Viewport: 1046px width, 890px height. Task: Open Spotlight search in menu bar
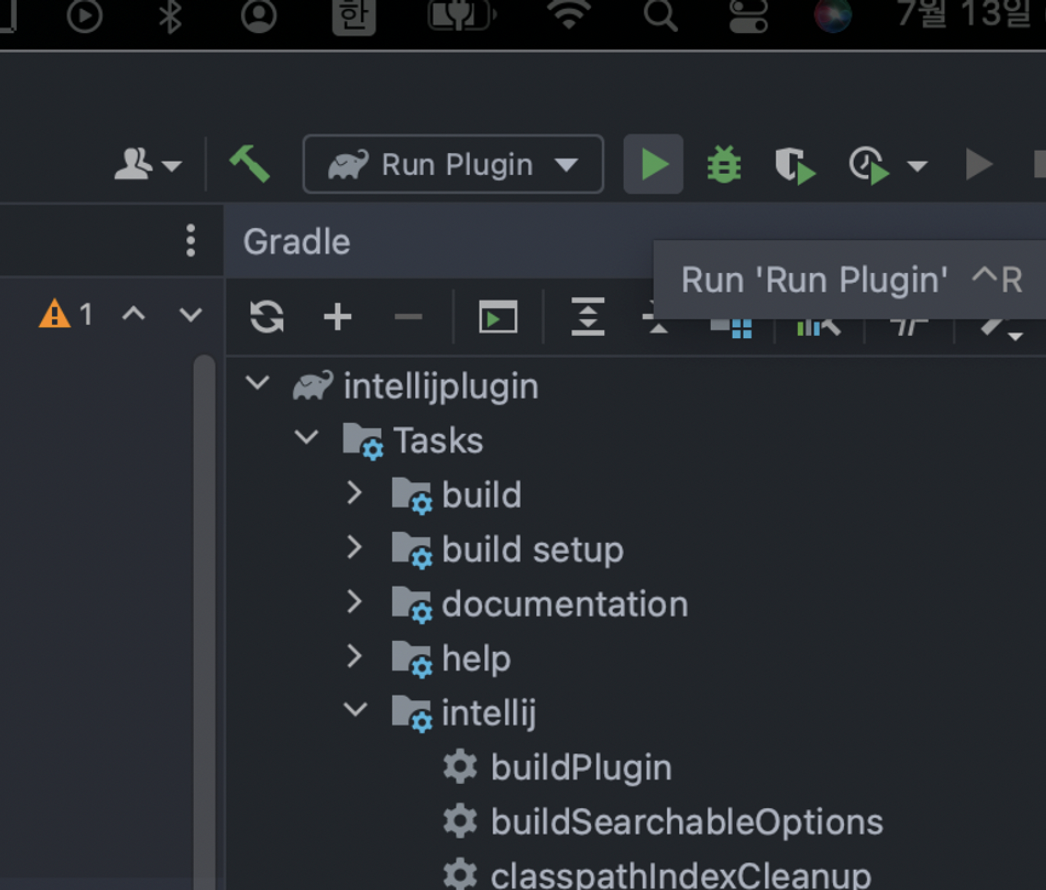coord(660,15)
